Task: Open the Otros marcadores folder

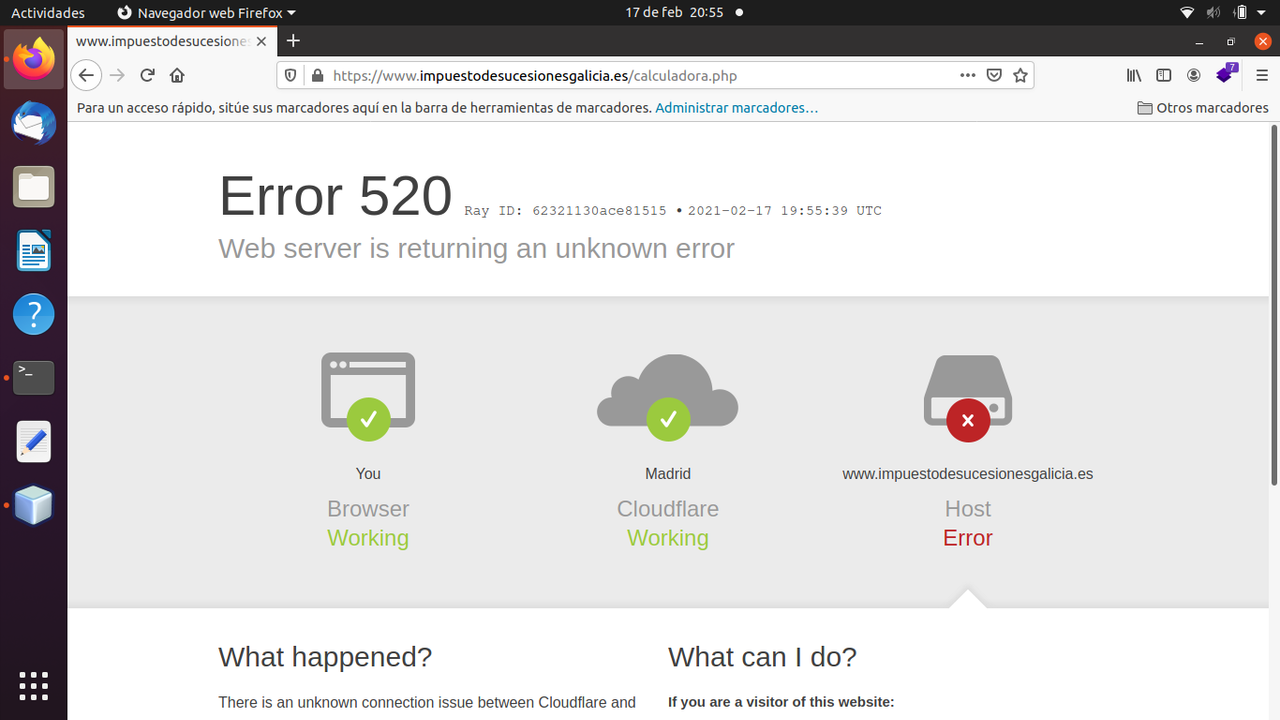Action: [x=1203, y=108]
